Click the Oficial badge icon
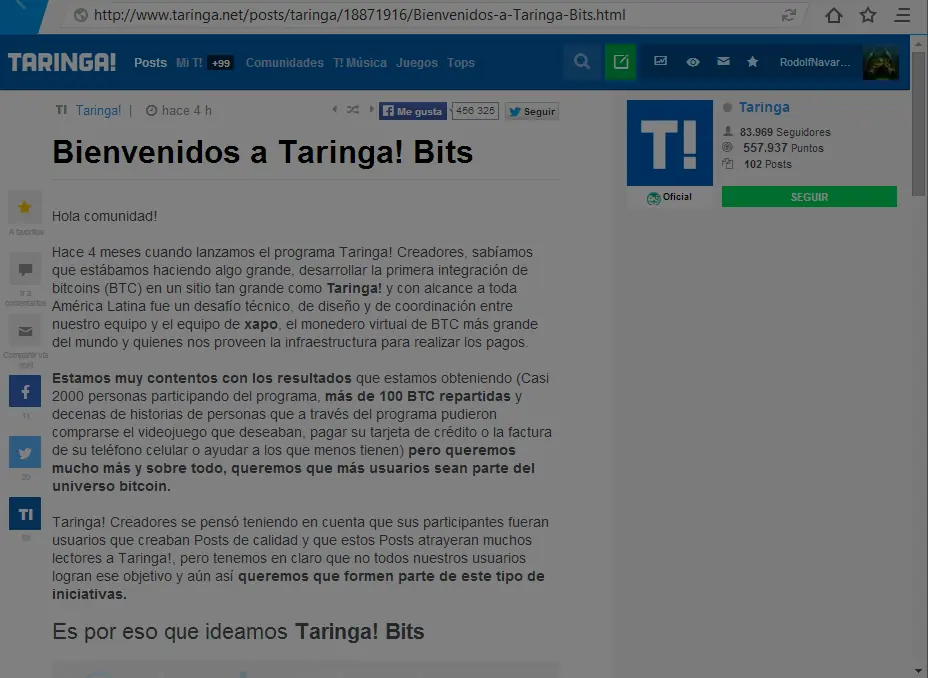Viewport: 928px width, 678px height. pos(653,198)
